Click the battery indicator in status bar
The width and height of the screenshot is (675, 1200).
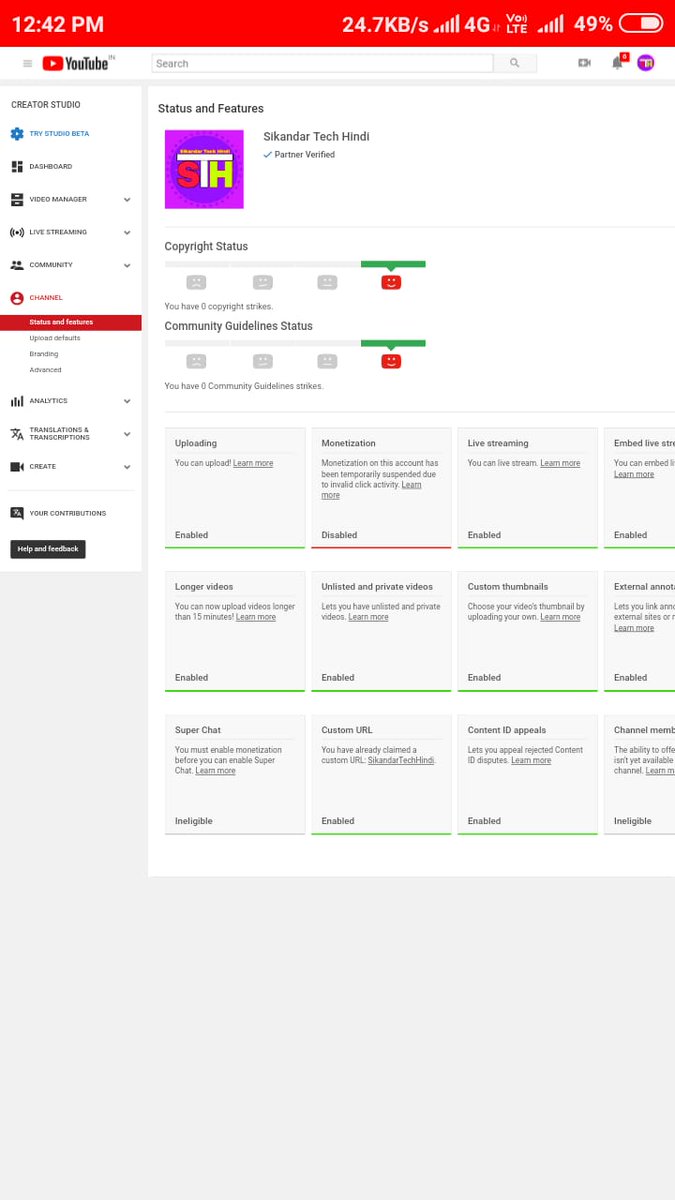coord(641,23)
